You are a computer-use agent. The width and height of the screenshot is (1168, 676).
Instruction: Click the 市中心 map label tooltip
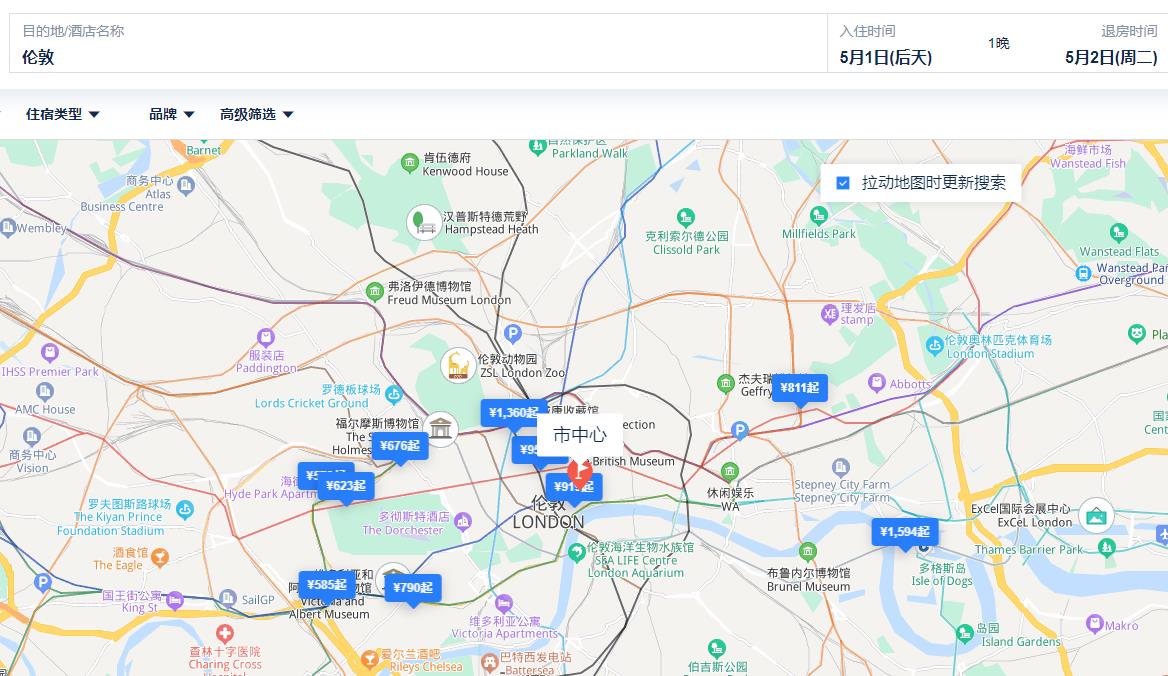point(580,435)
